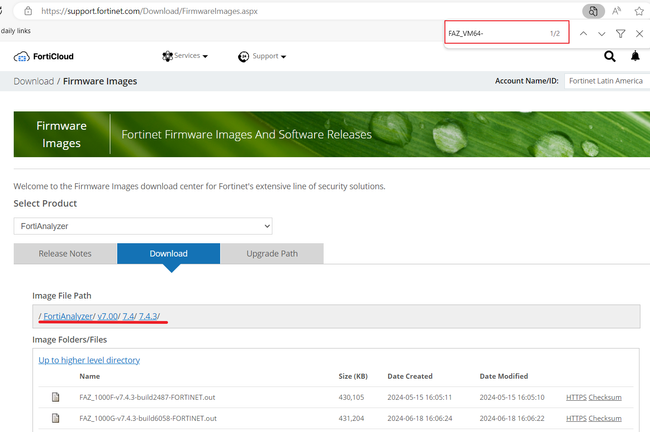Viewport: 650px width, 432px height.
Task: Select the Download tab
Action: tap(168, 253)
